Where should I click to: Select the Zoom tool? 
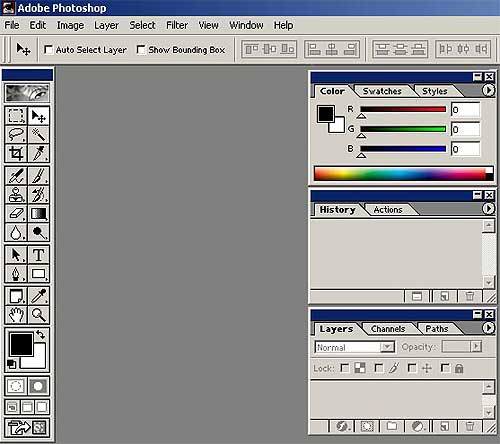pyautogui.click(x=38, y=315)
